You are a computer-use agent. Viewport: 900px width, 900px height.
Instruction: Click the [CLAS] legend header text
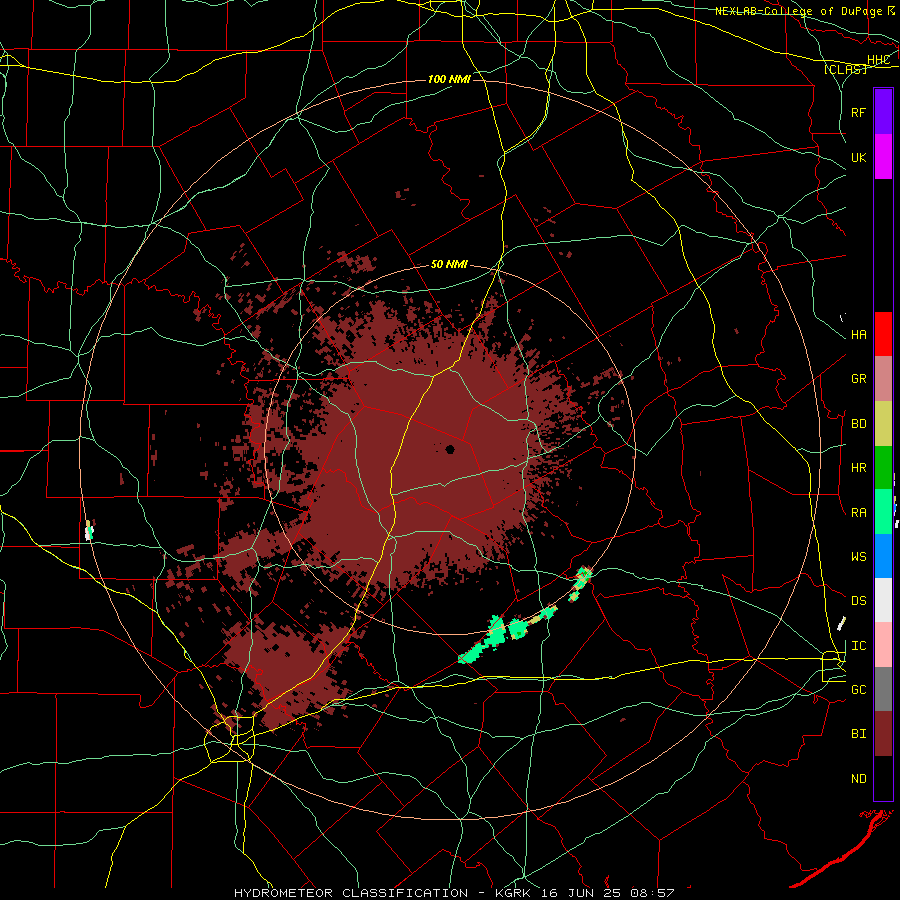(845, 69)
